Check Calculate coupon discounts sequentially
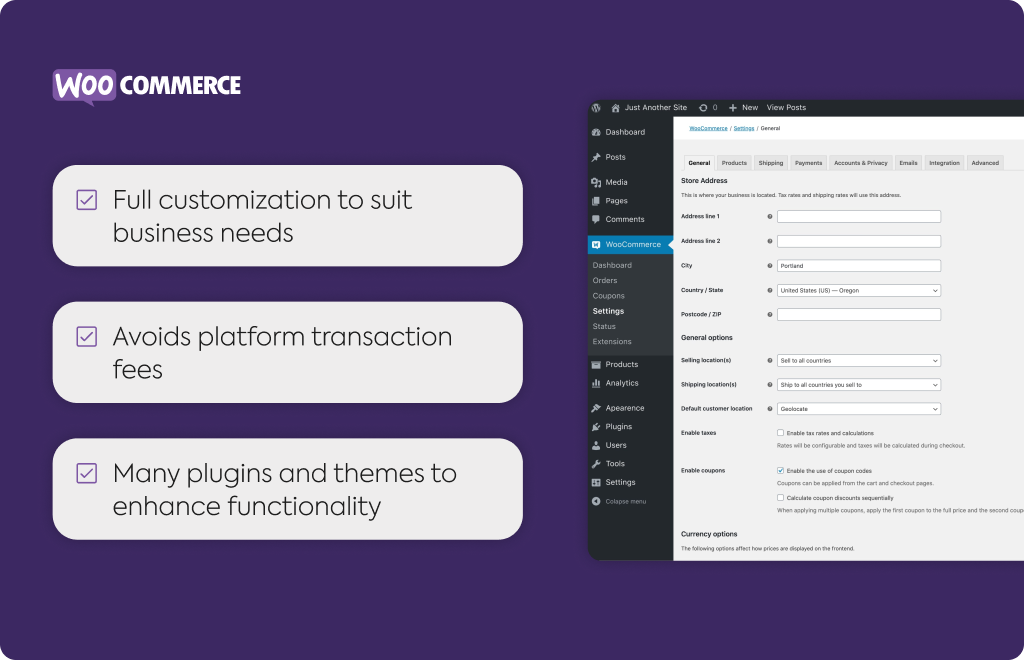 [x=780, y=497]
